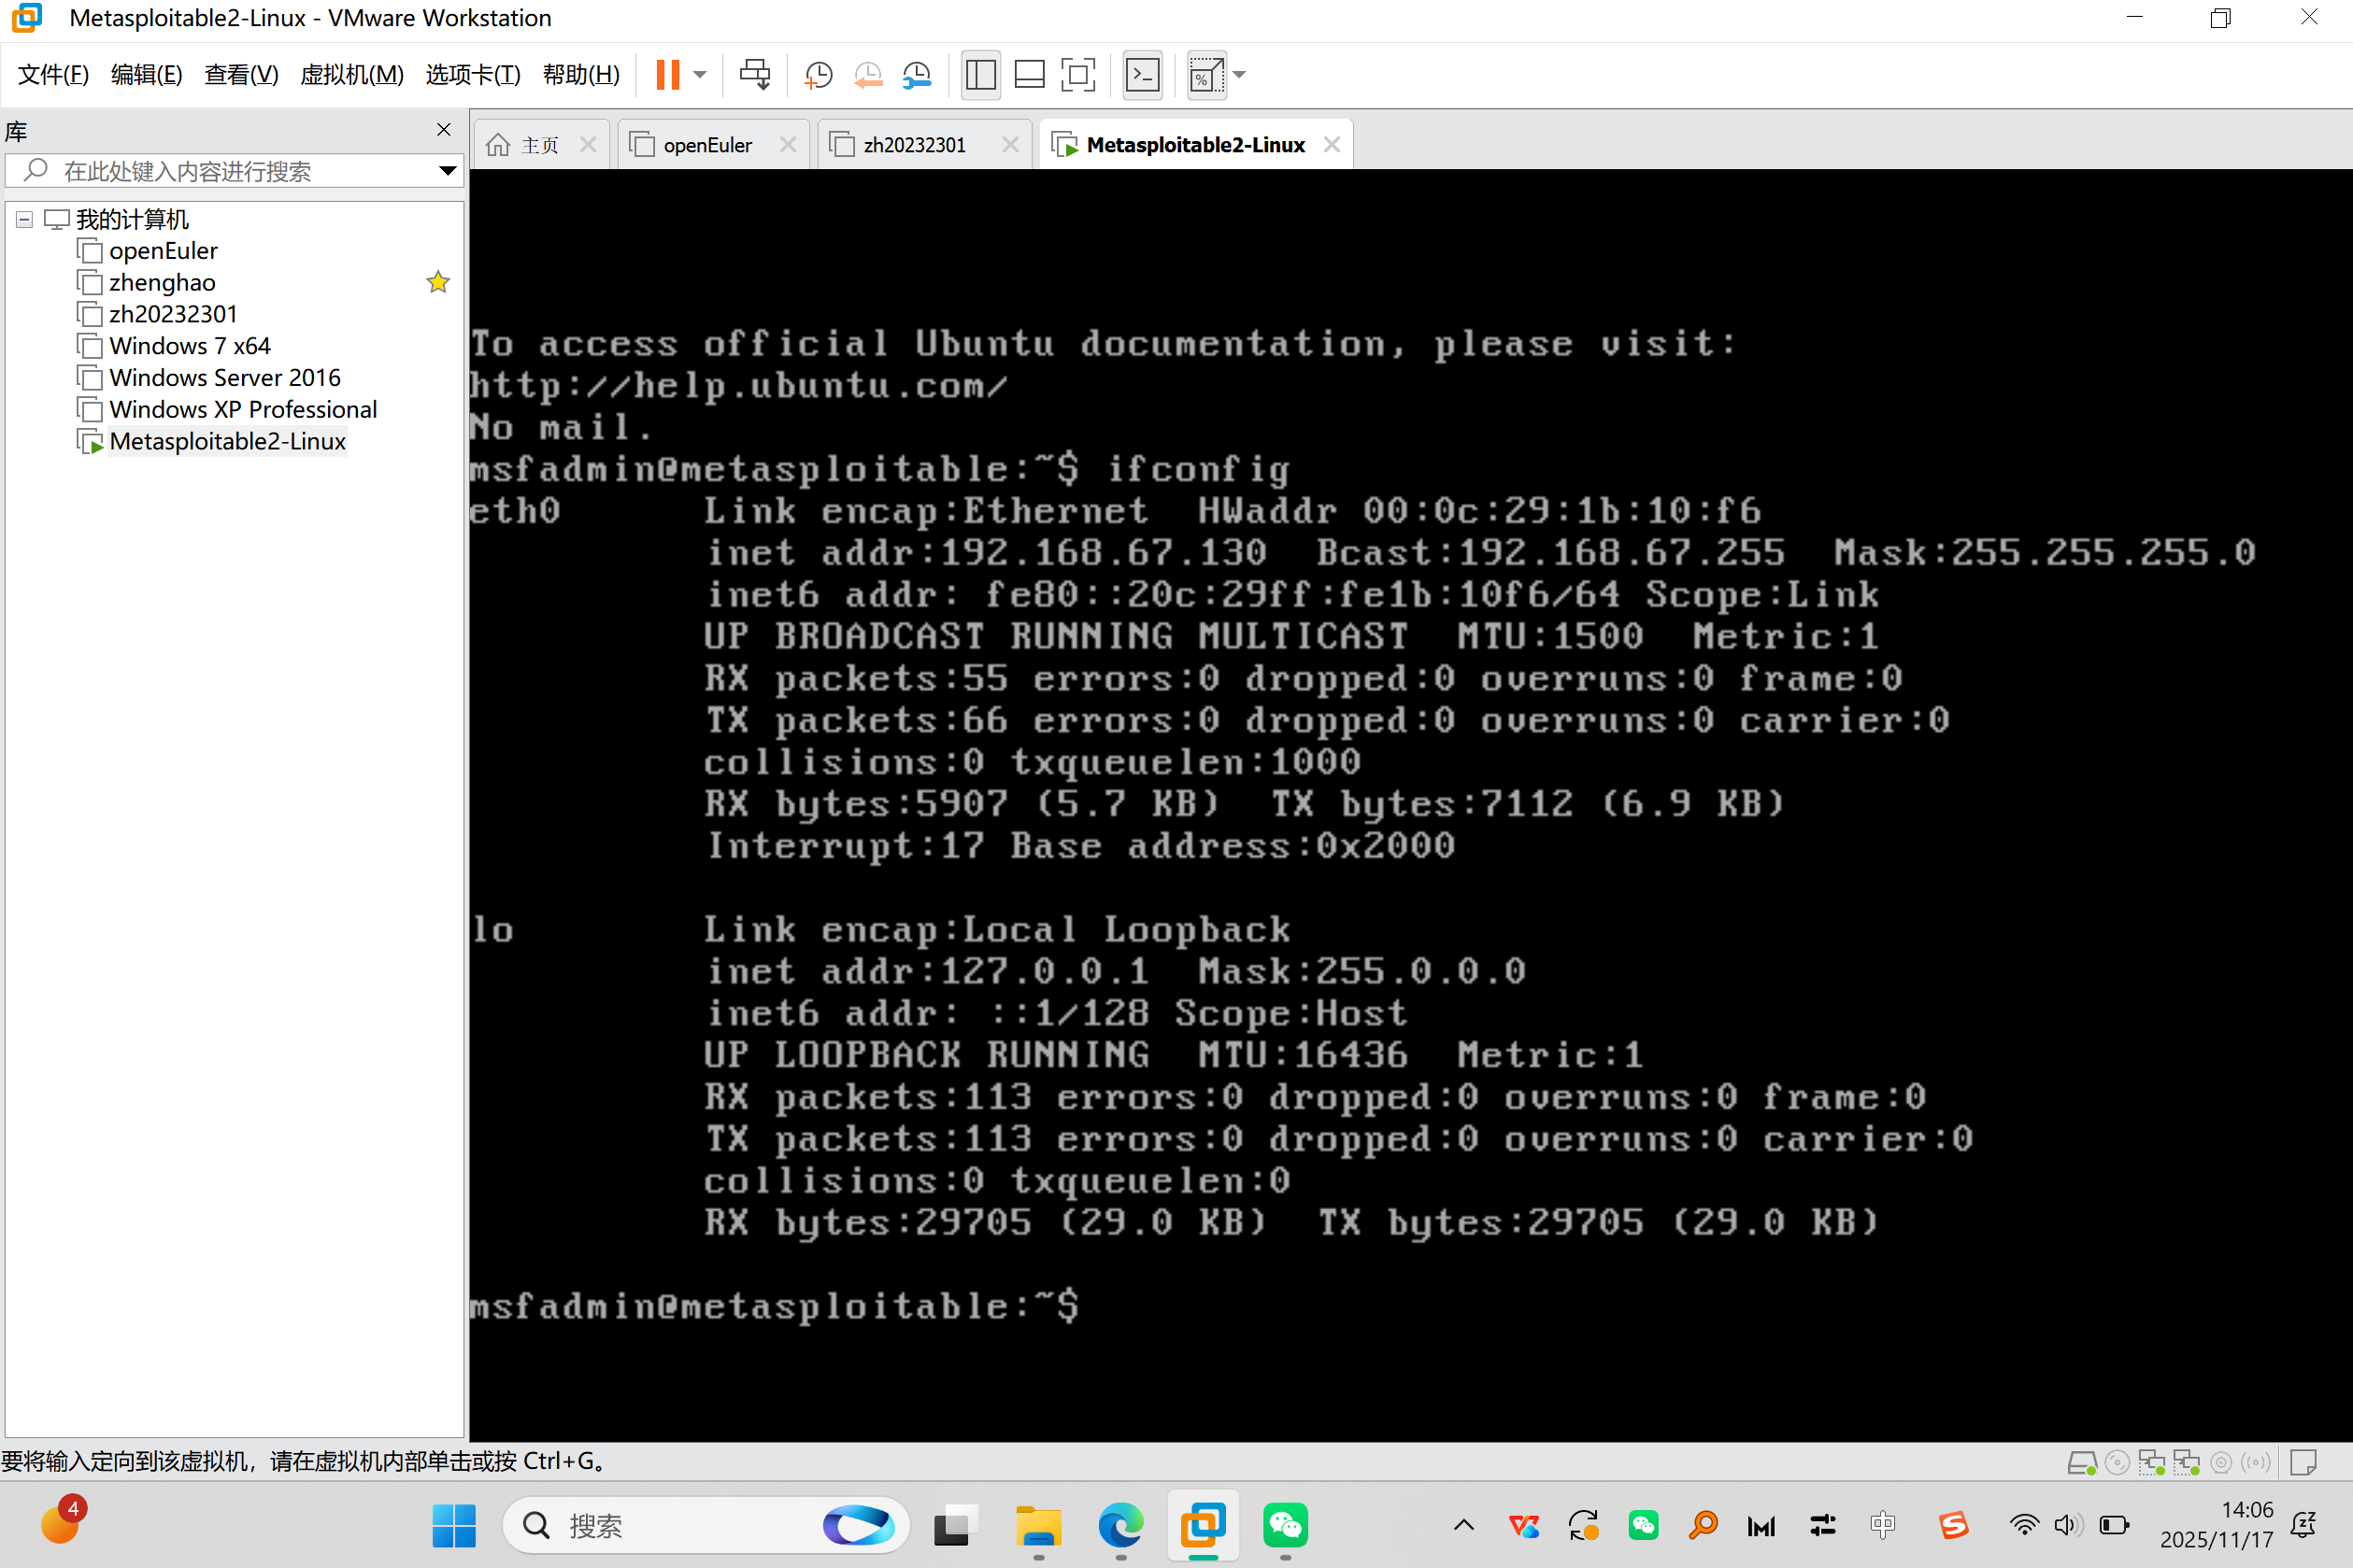Open the library search dropdown arrow
2353x1568 pixels.
pyautogui.click(x=448, y=171)
